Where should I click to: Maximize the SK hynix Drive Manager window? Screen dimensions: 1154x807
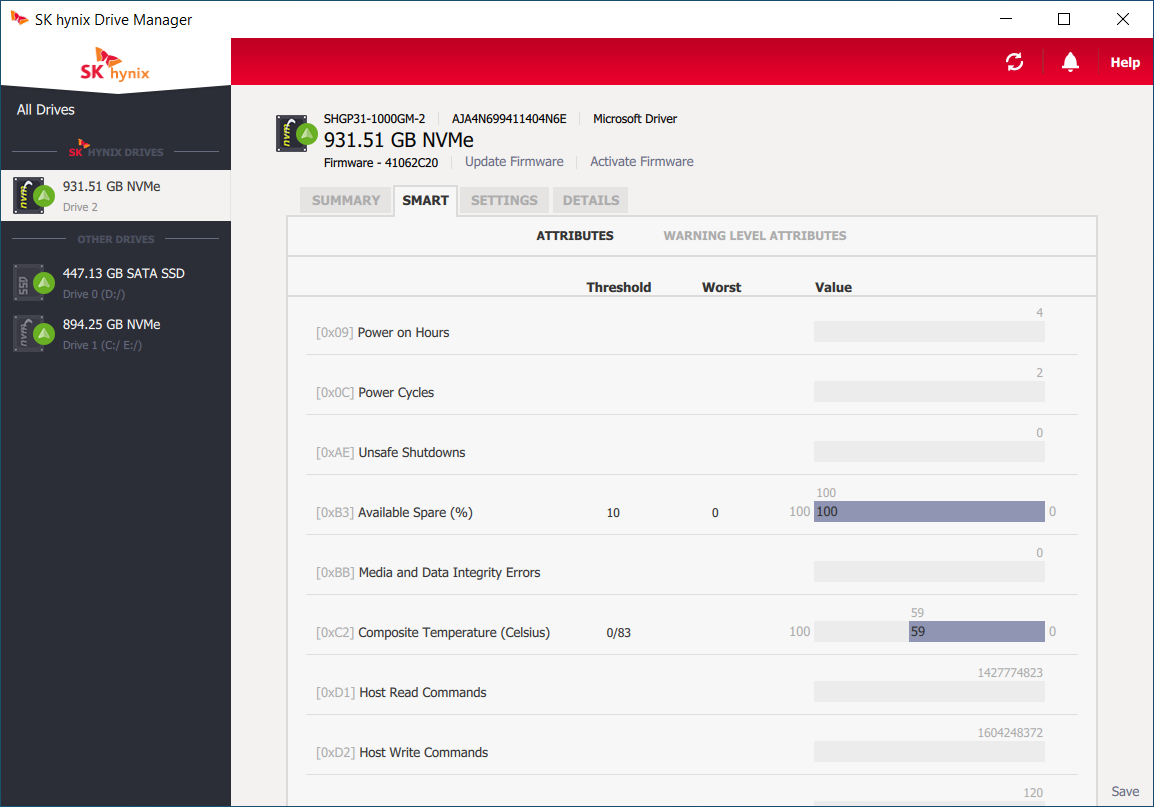click(x=1063, y=19)
